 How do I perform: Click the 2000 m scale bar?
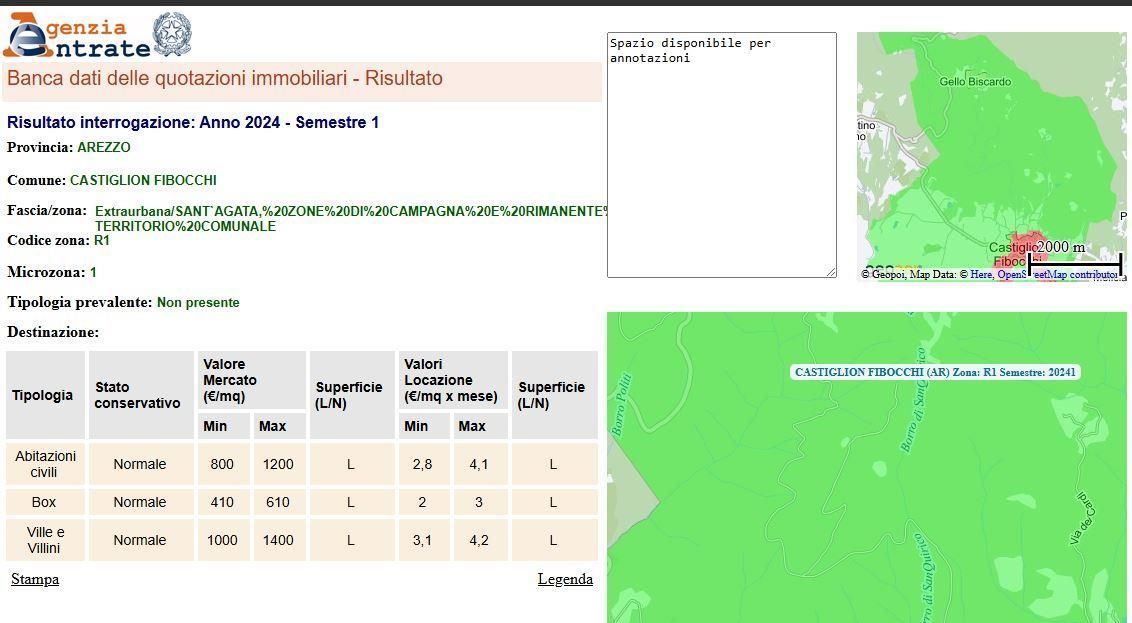coord(1075,263)
